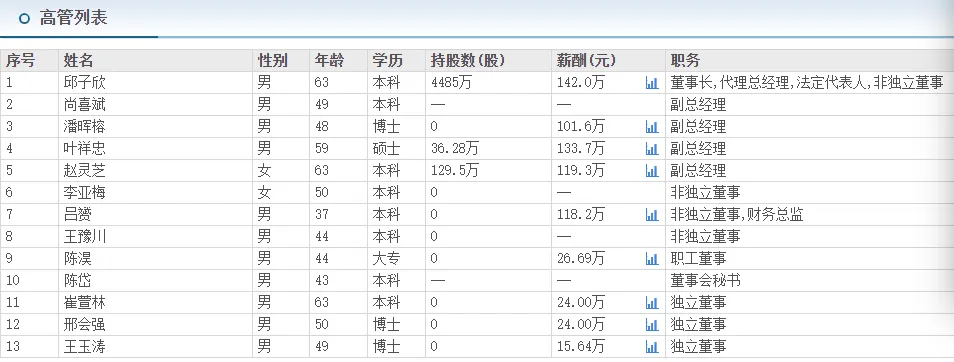Click the 36.28万 shareholding value

point(454,148)
